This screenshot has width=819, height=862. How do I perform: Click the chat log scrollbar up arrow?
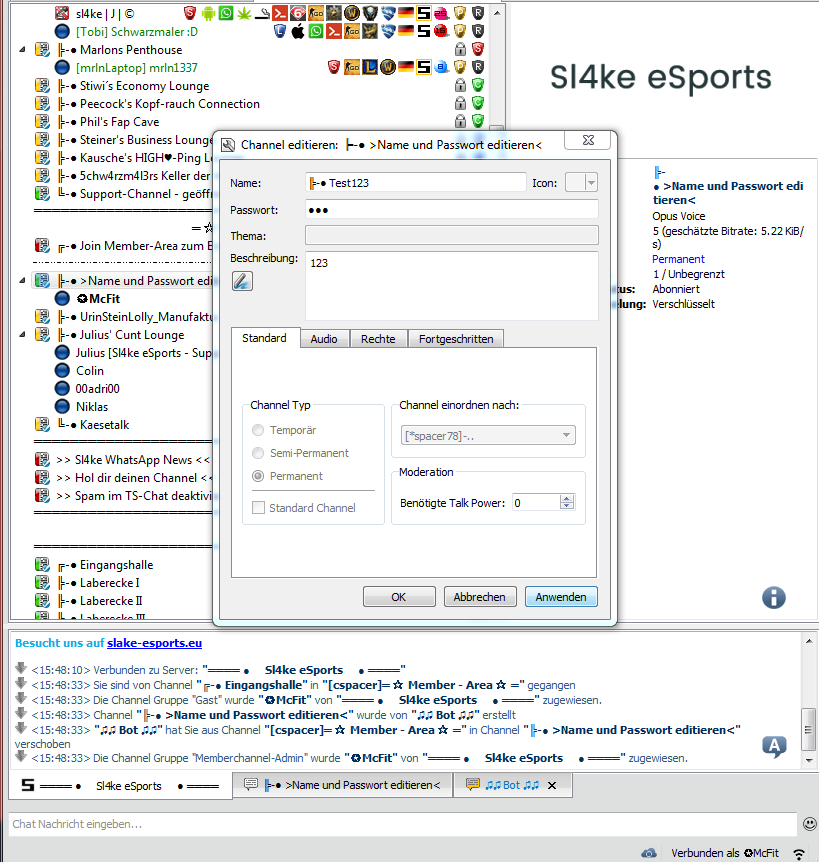pos(809,641)
